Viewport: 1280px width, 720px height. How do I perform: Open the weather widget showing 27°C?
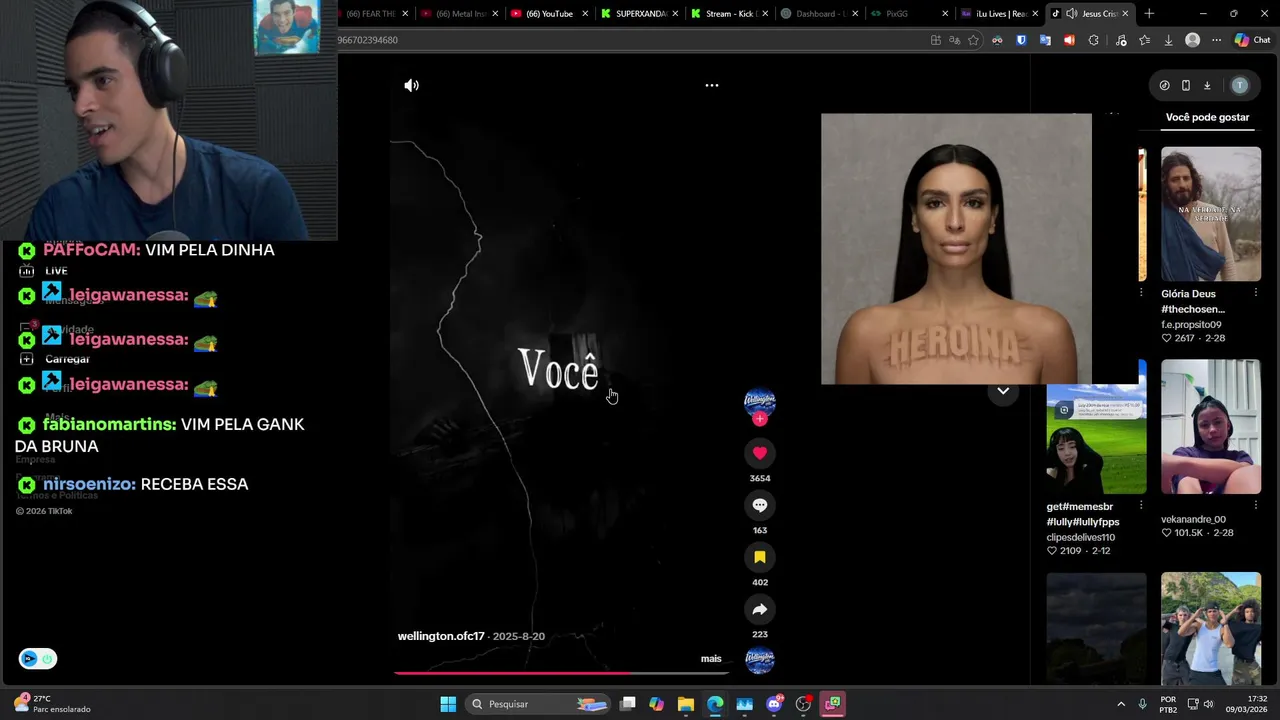point(50,704)
